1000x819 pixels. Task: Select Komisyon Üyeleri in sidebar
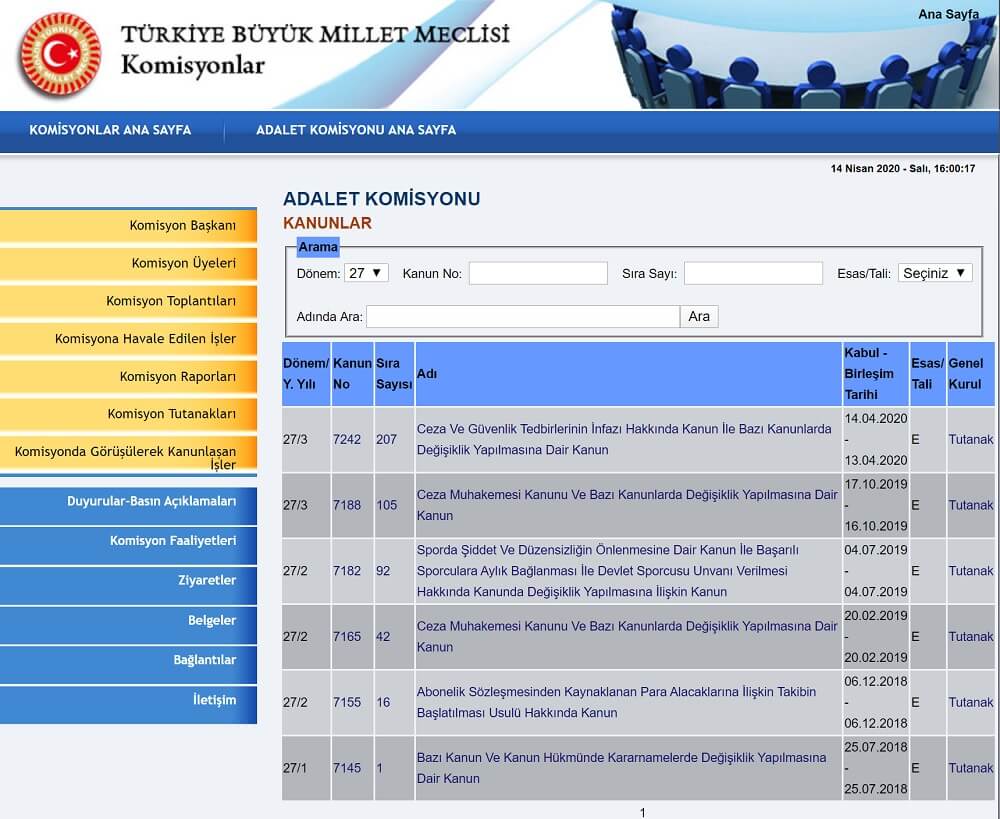183,263
